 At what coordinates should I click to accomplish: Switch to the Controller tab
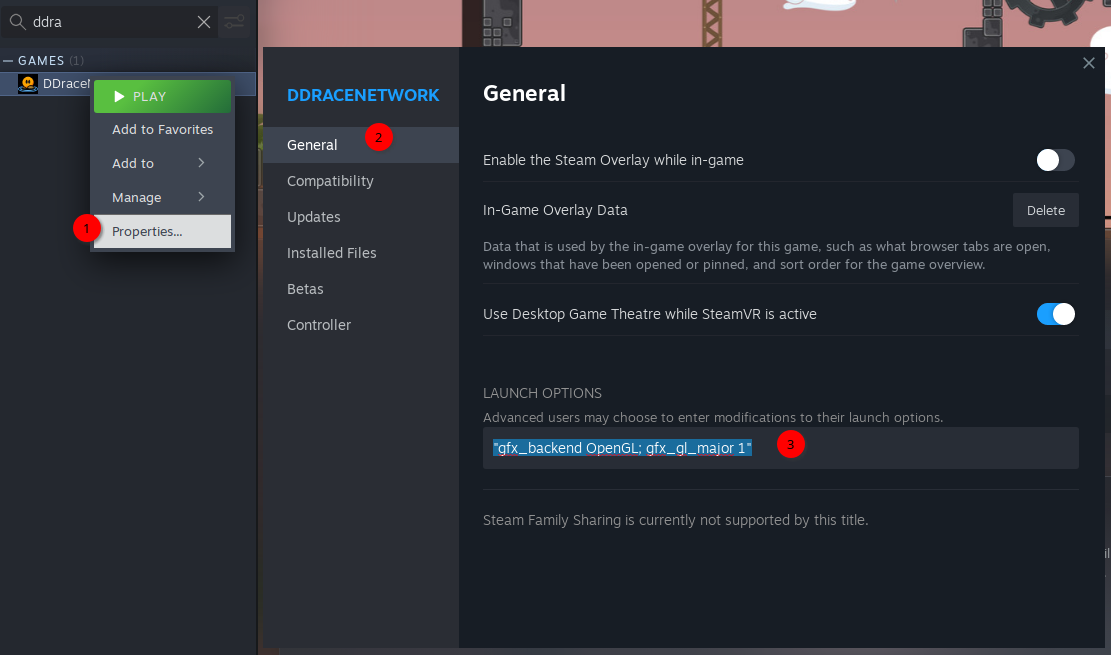[319, 325]
